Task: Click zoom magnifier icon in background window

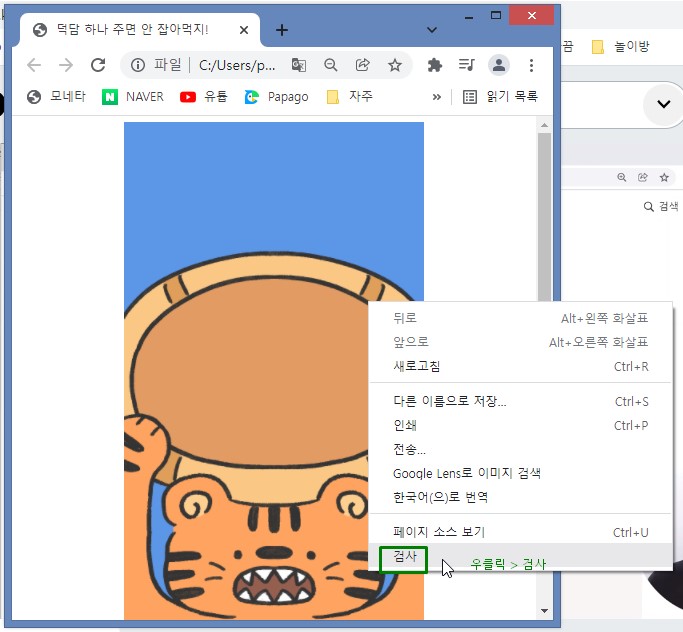Action: [622, 177]
